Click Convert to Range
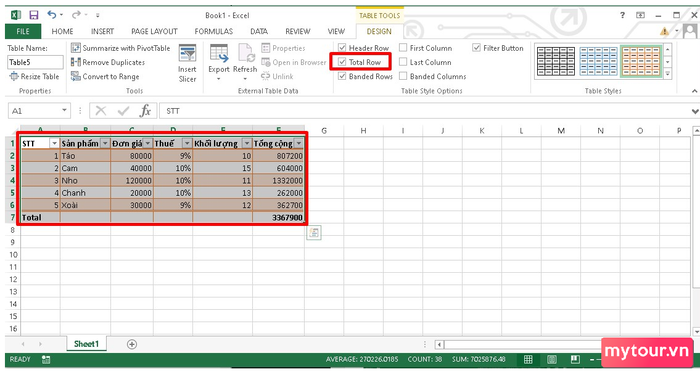Viewport: 700px width, 376px height. [x=105, y=76]
